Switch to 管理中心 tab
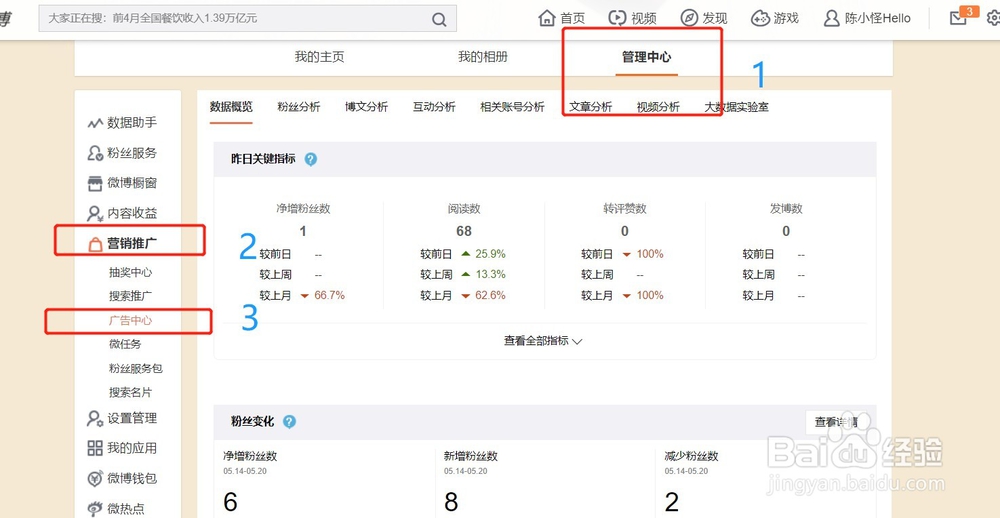 [647, 57]
